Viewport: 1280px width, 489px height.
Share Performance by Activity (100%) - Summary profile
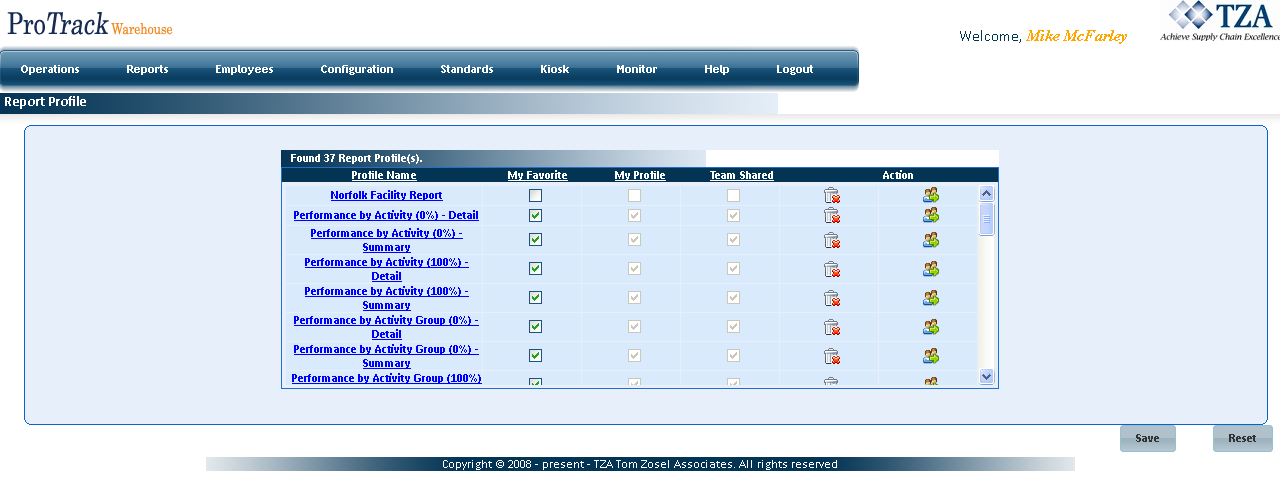(x=931, y=298)
